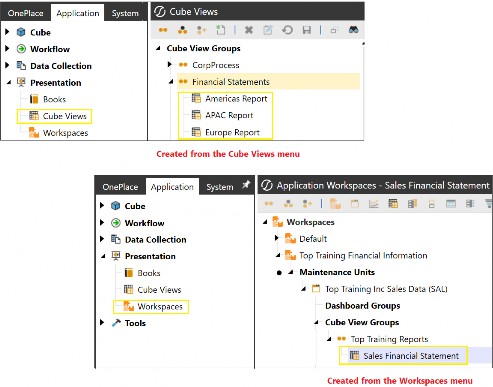The width and height of the screenshot is (493, 387).
Task: Switch to OnePlace tab in upper navigation pane
Action: coord(26,13)
